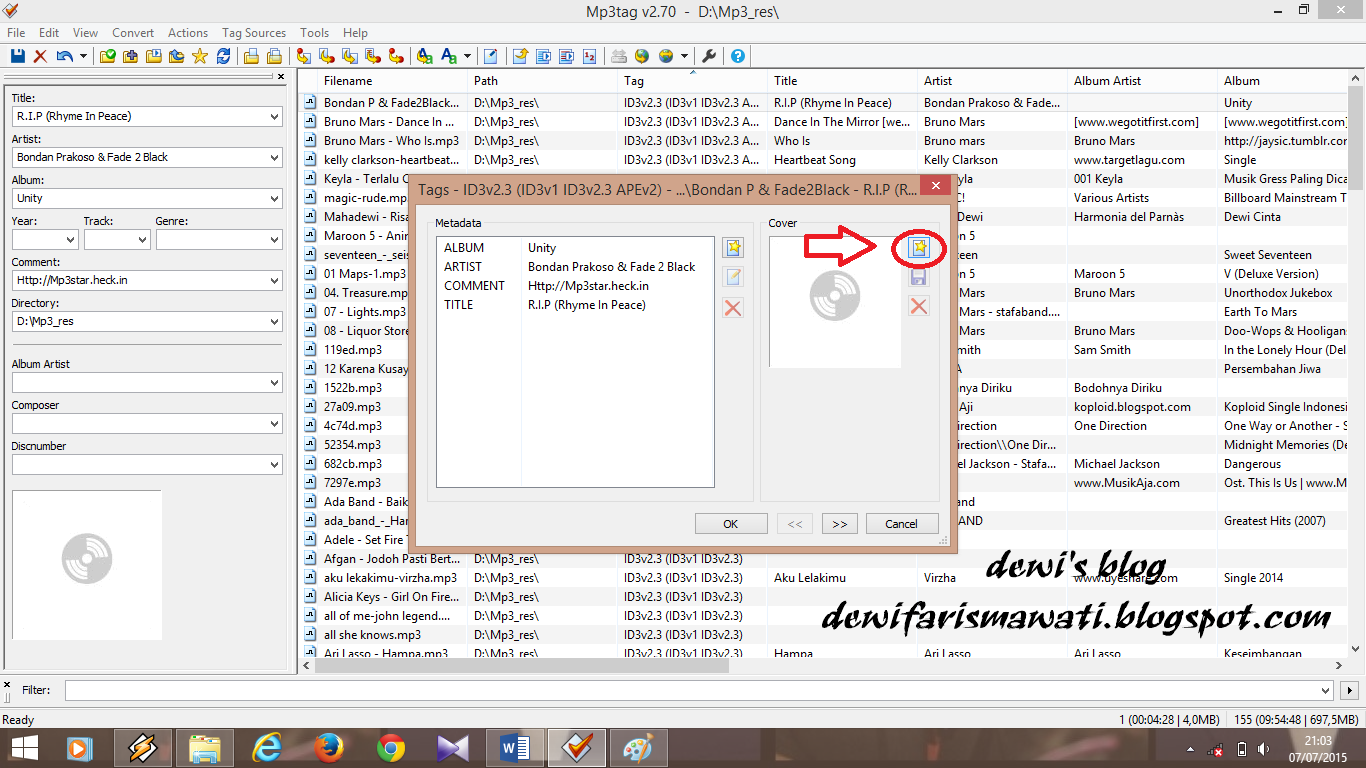Select file 'Alicia Keys - Girl On Fire'
Image resolution: width=1366 pixels, height=768 pixels.
click(392, 597)
